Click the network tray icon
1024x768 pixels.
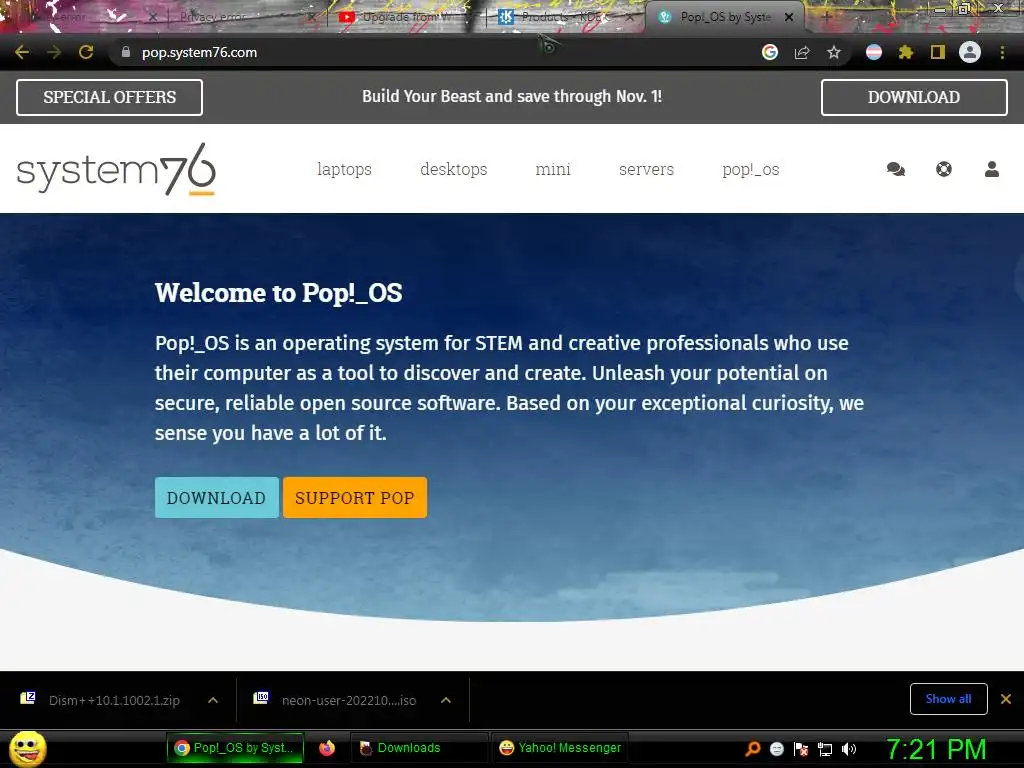click(825, 749)
